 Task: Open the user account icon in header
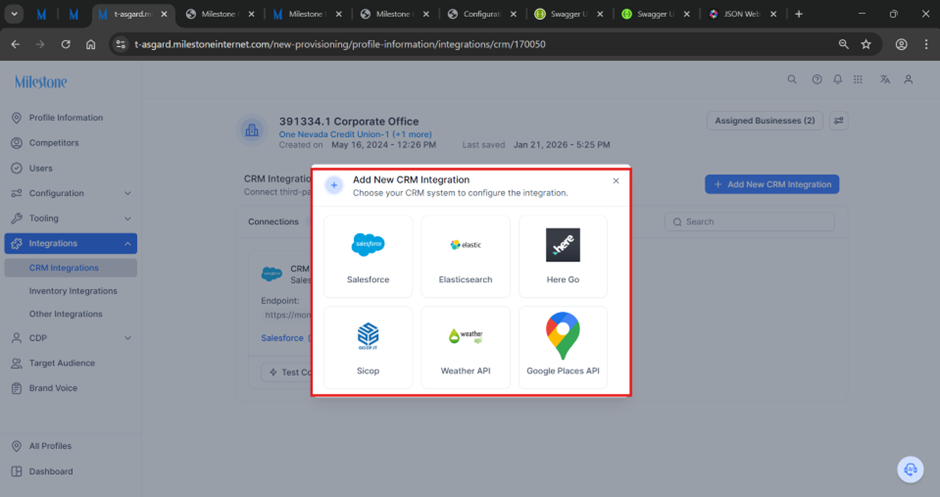908,79
